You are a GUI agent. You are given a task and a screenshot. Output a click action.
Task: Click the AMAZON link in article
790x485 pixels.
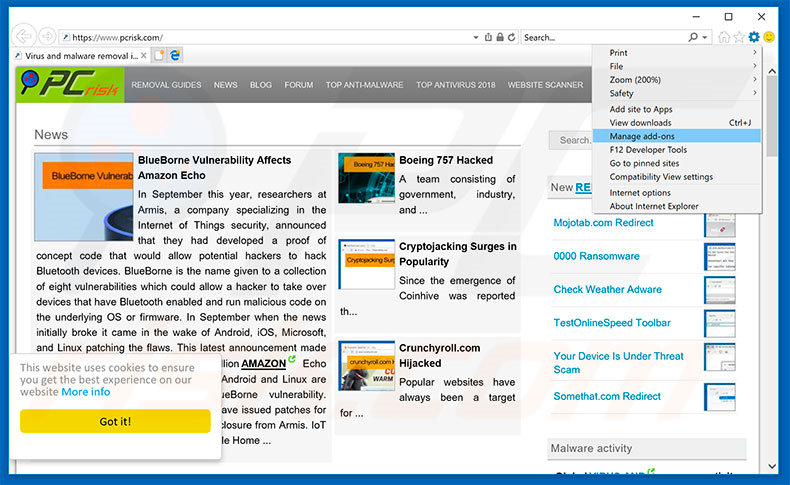(x=264, y=363)
